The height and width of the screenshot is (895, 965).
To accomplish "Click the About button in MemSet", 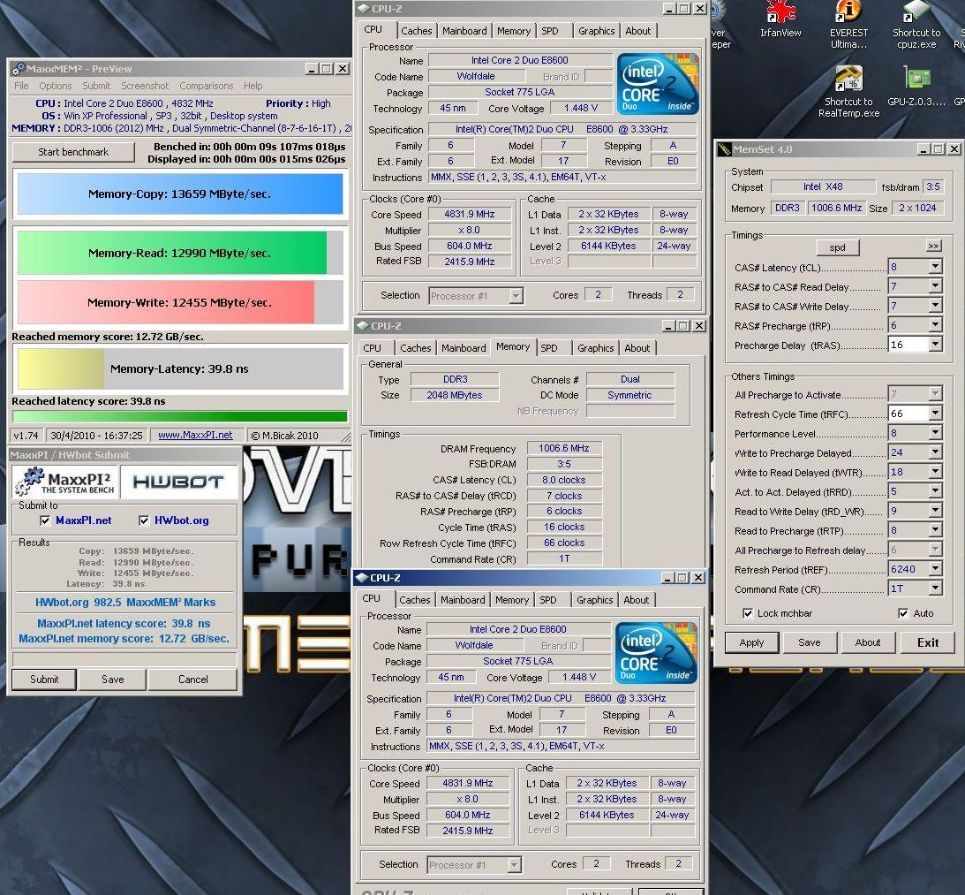I will [x=867, y=642].
